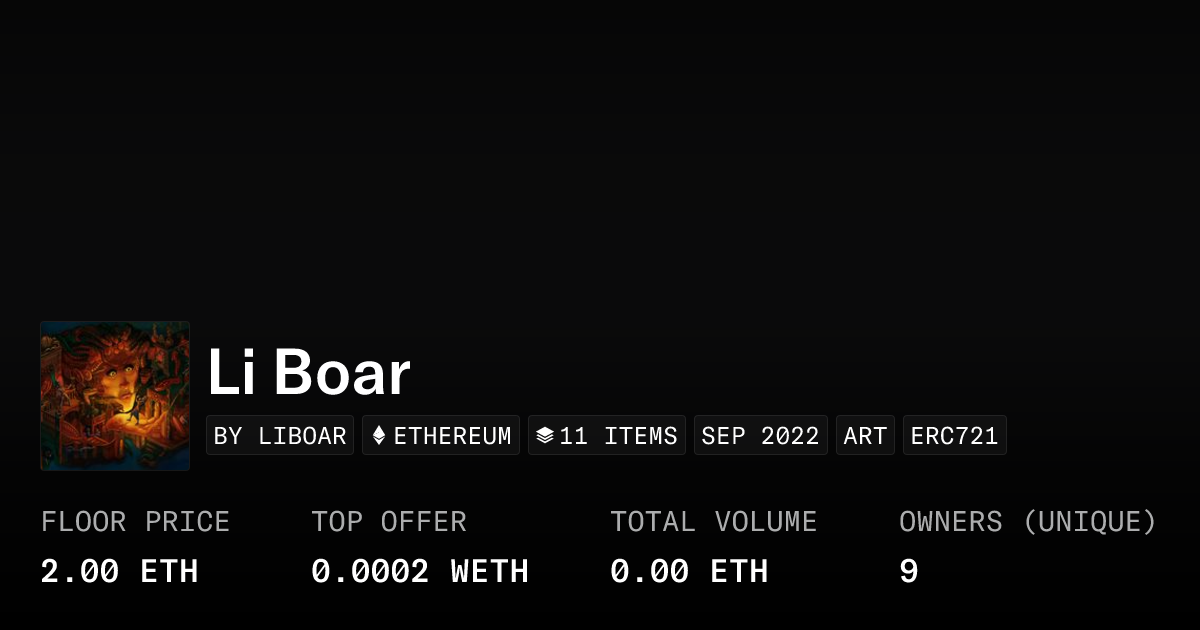Click the TOTAL VOLUME label
The image size is (1200, 630).
(713, 522)
